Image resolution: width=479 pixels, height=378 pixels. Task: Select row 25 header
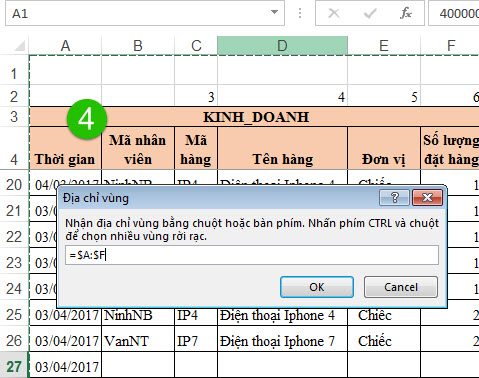point(14,313)
